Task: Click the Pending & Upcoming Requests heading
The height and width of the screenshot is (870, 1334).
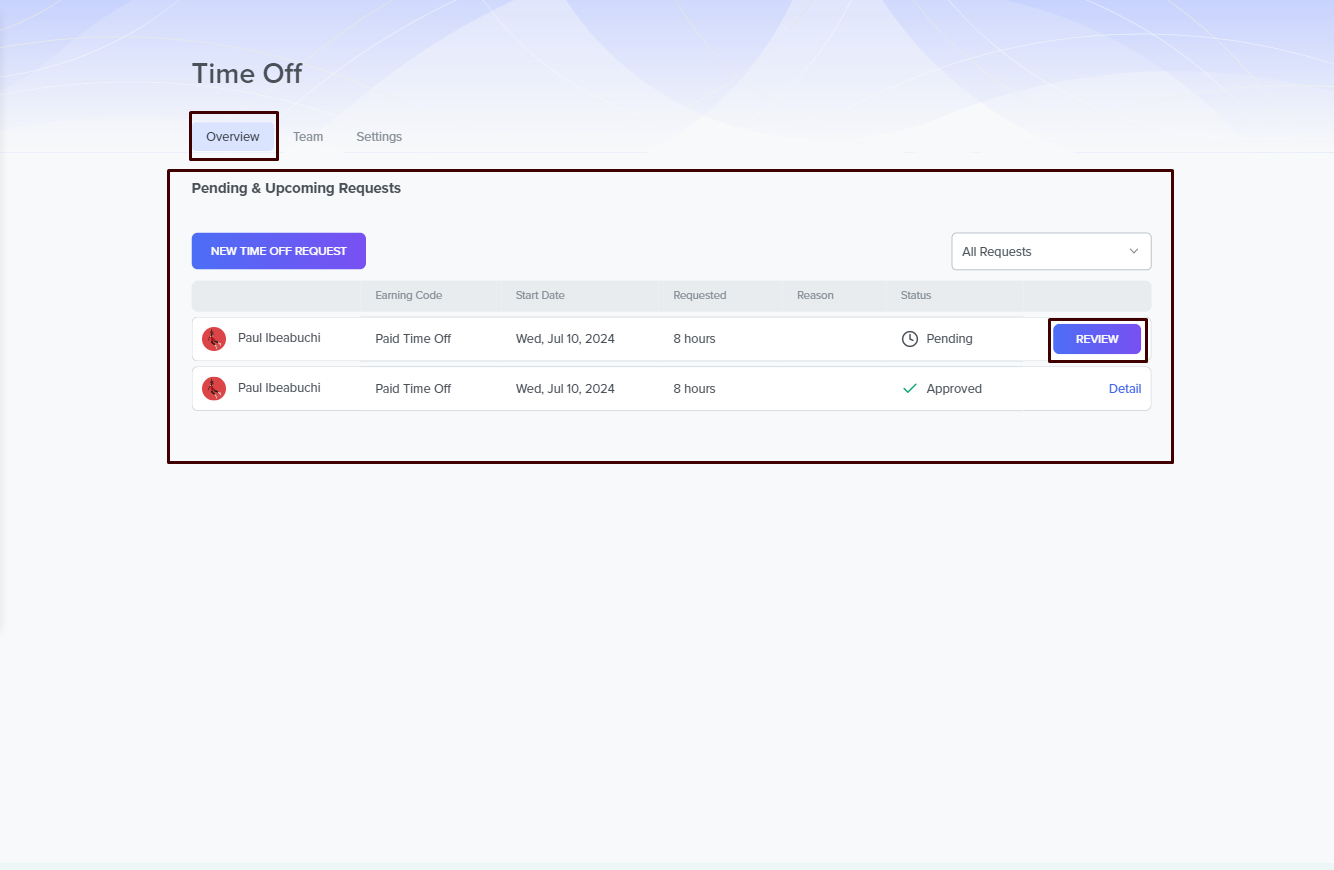Action: coord(296,188)
